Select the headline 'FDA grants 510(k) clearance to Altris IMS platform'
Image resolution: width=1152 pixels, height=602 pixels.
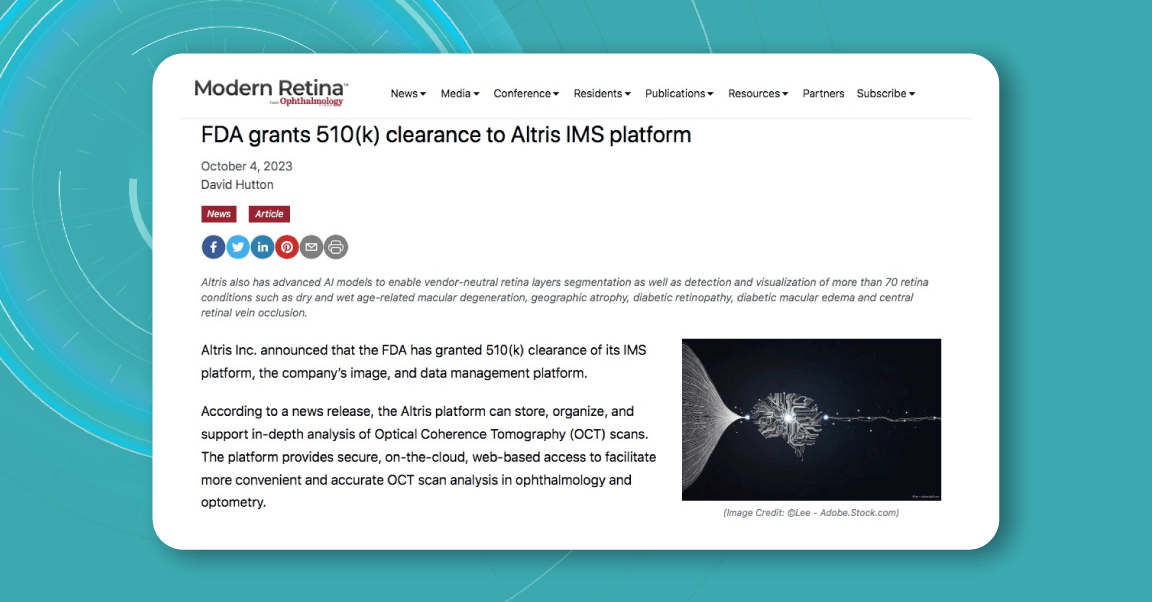446,135
